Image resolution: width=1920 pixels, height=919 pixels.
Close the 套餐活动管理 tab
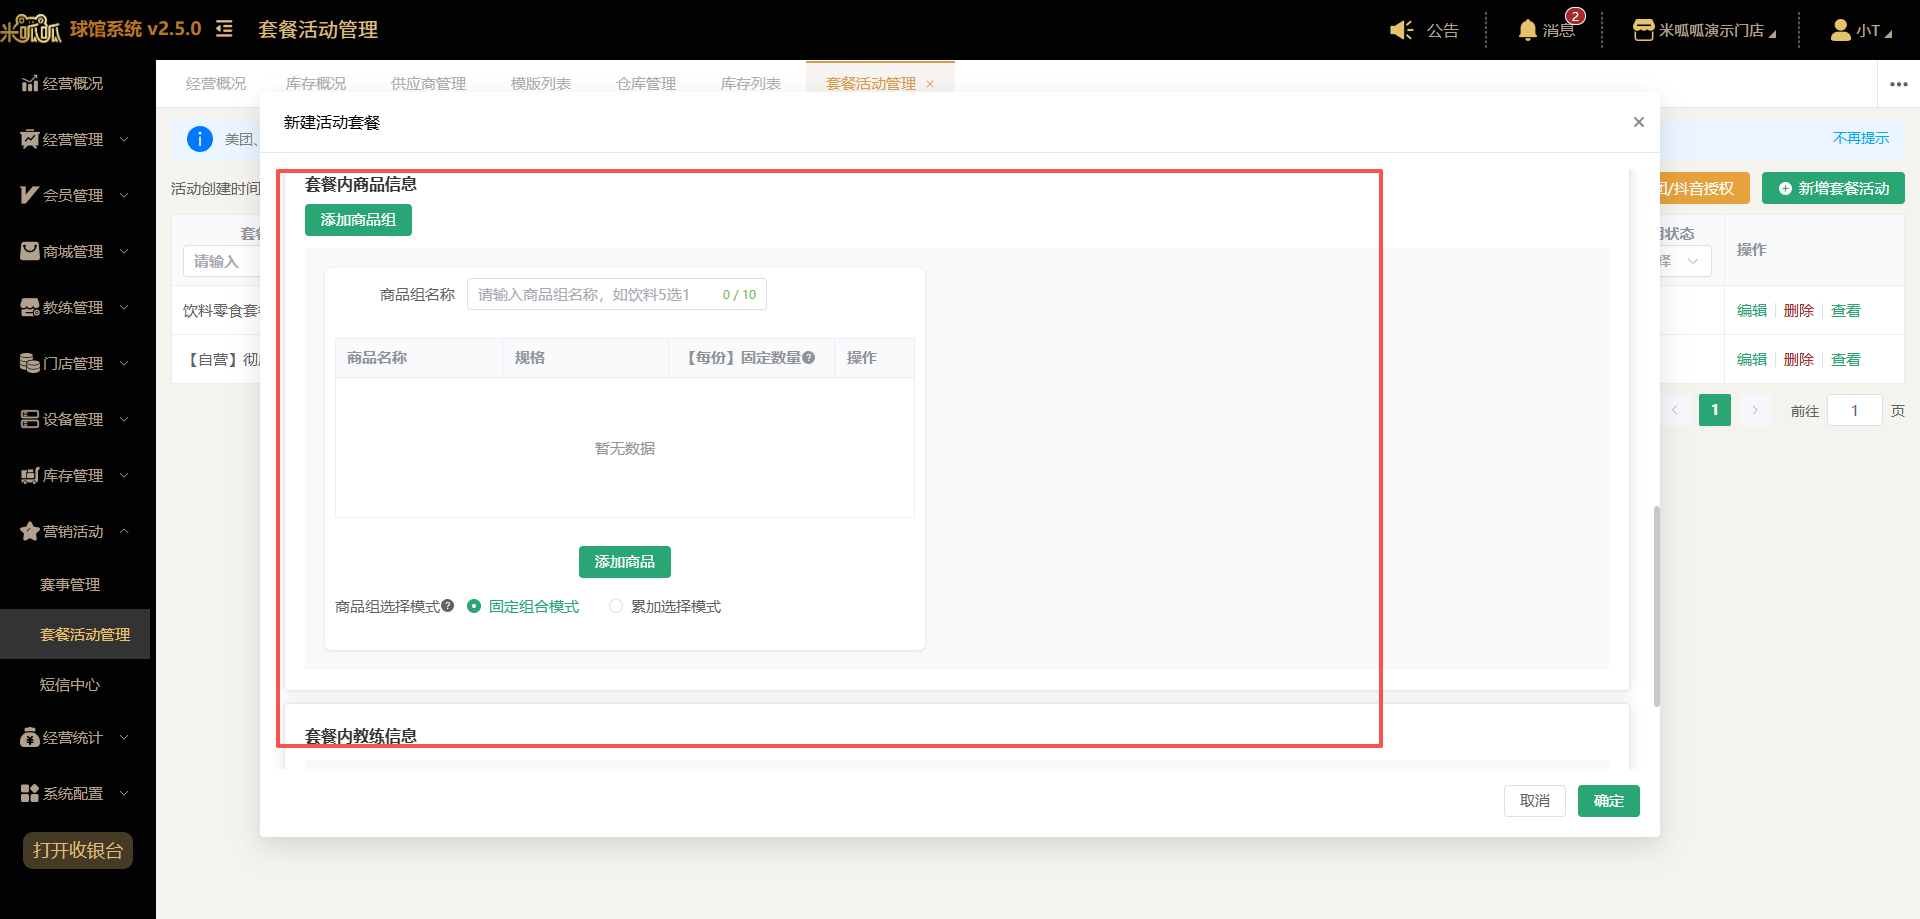click(930, 84)
